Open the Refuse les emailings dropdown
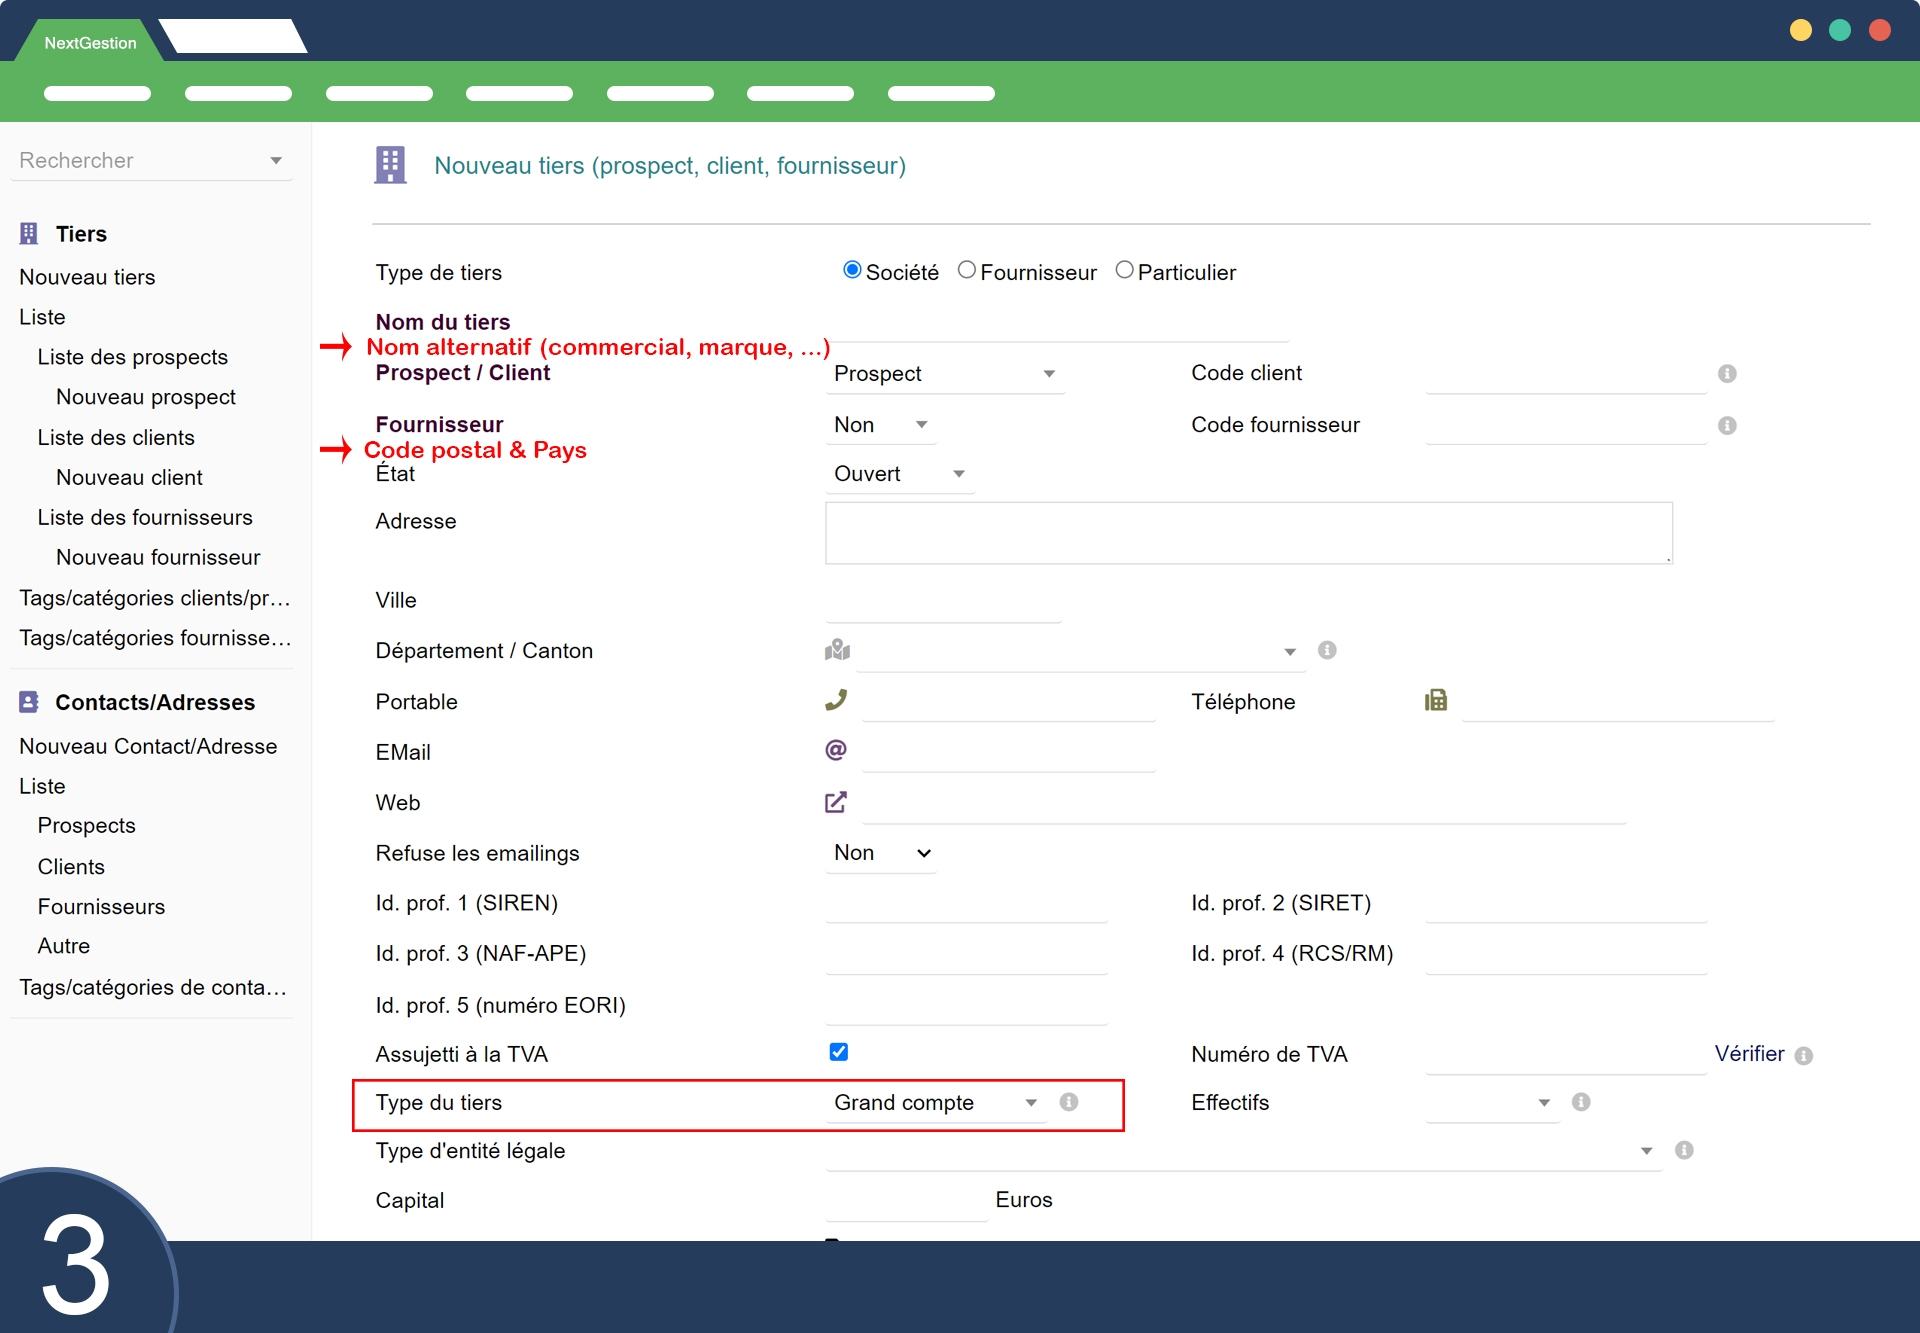This screenshot has height=1333, width=1920. pos(880,853)
